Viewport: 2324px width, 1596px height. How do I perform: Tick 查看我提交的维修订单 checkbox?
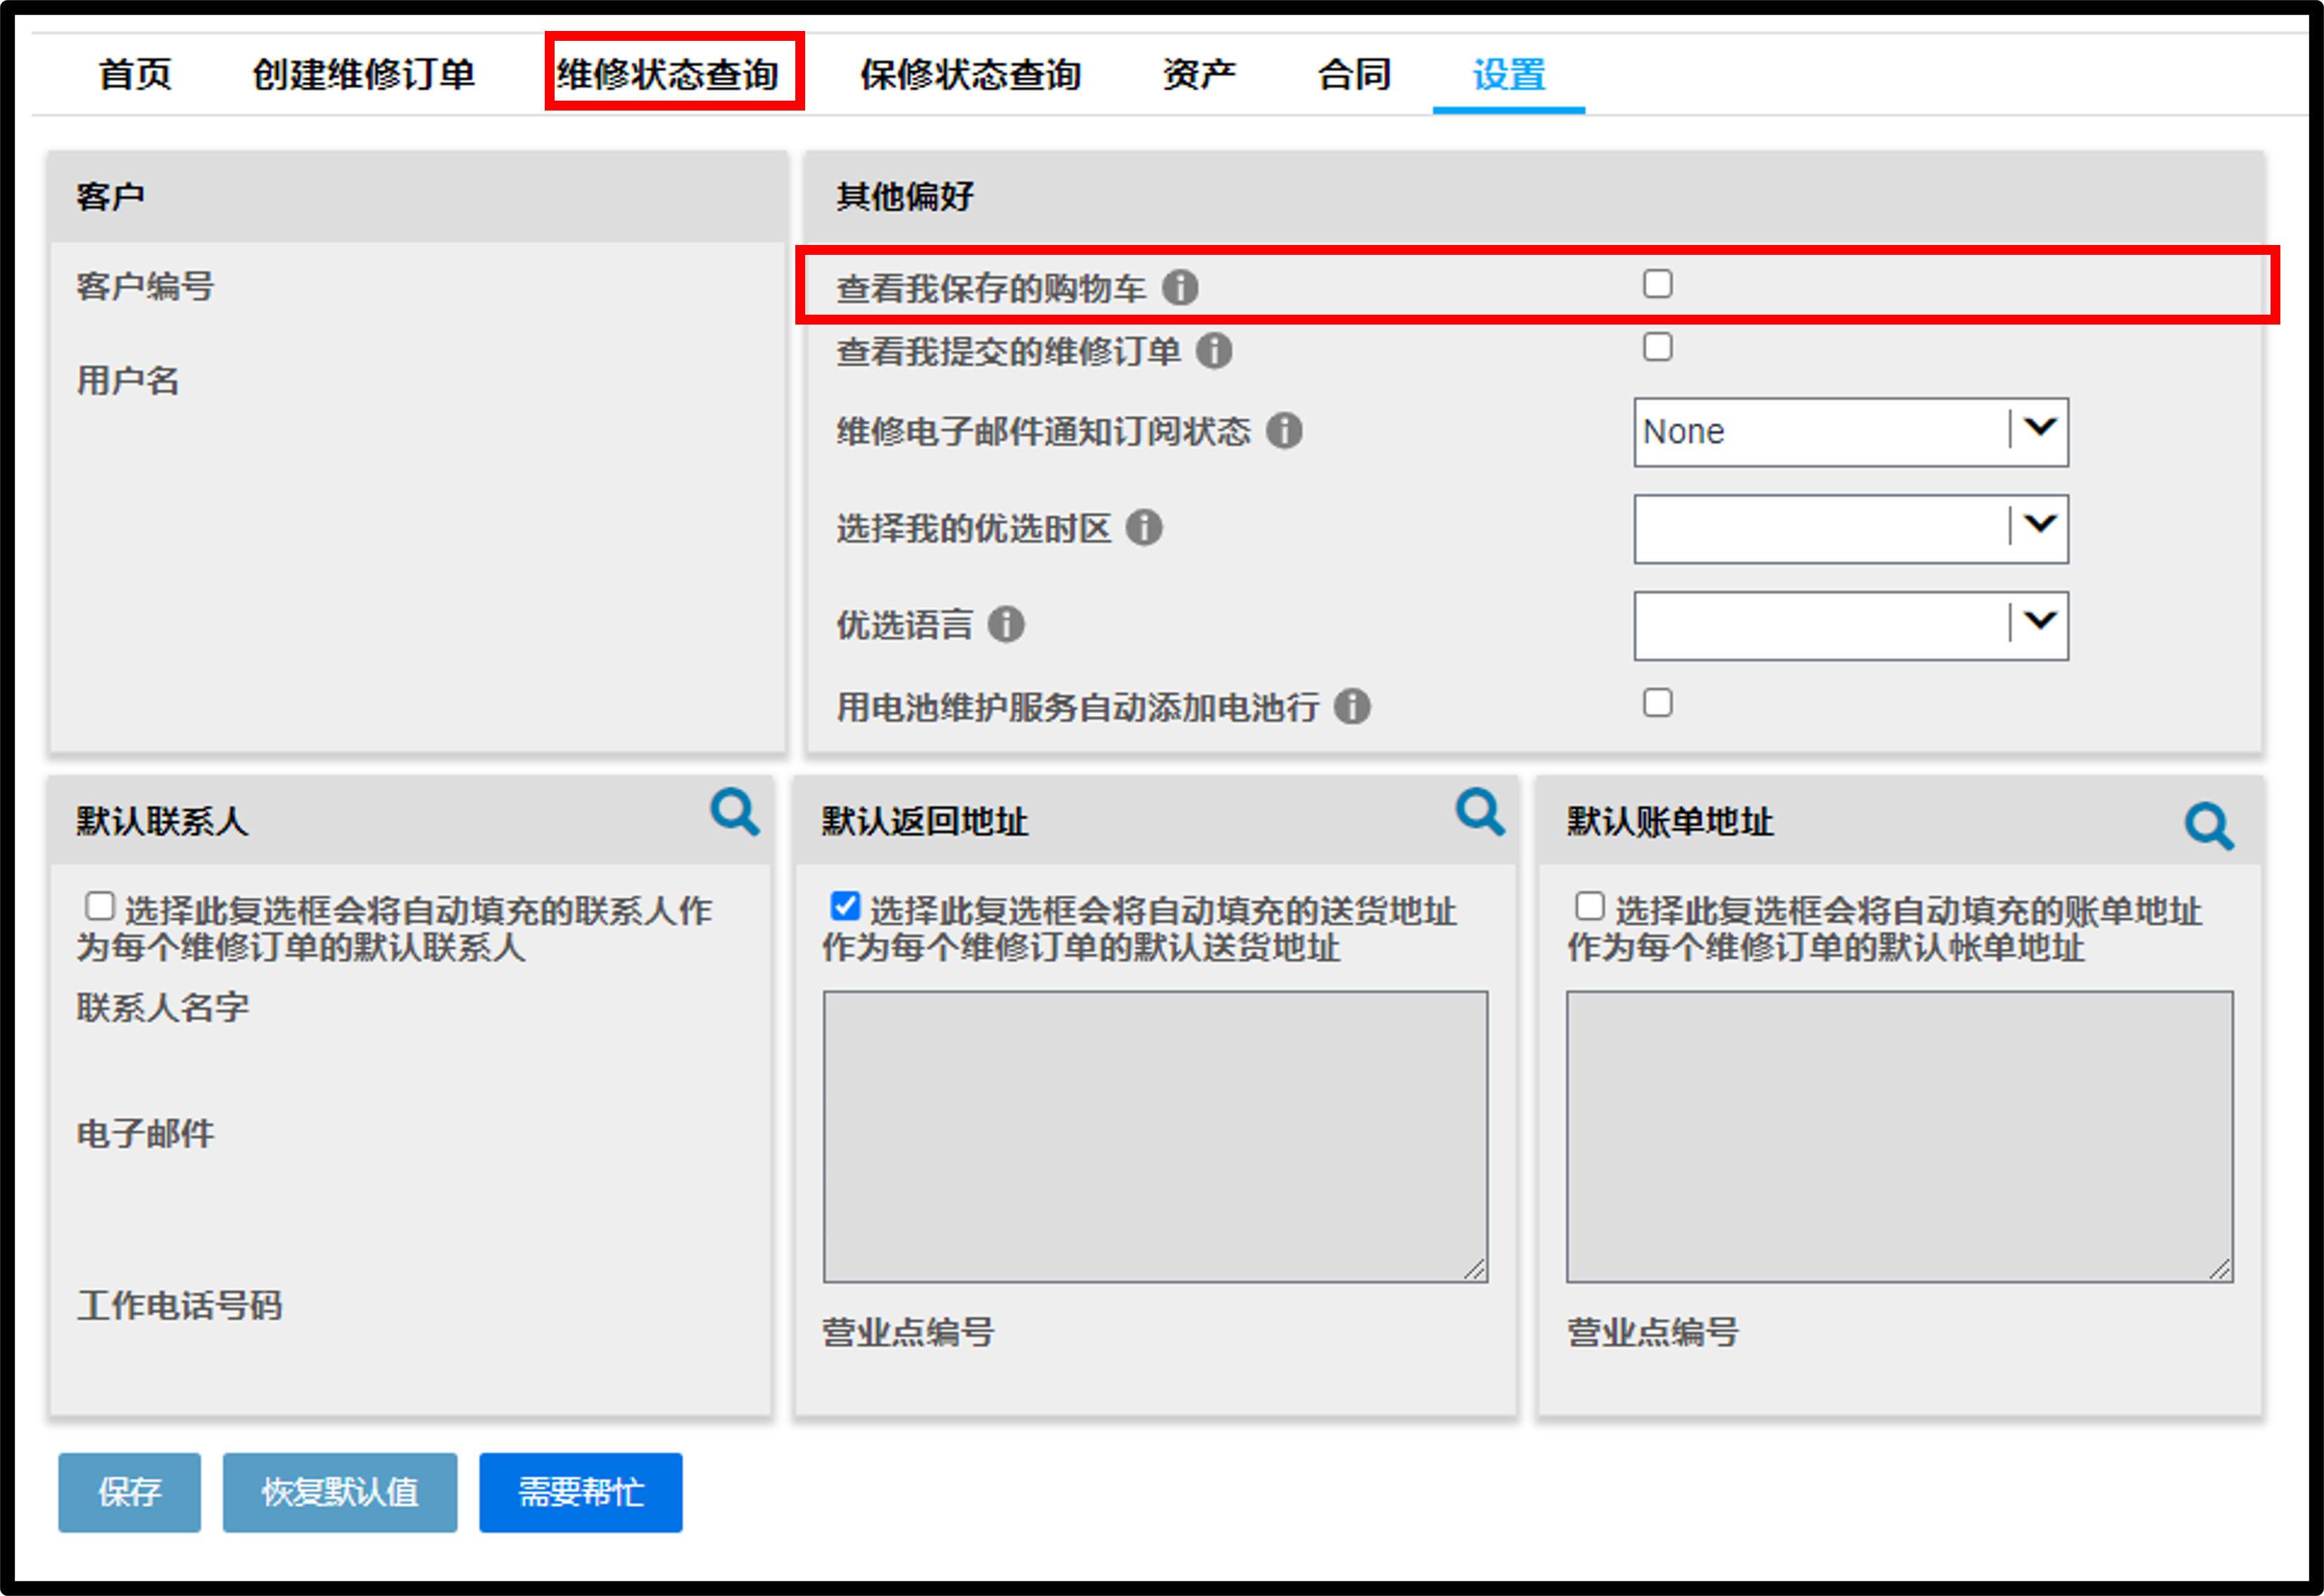pyautogui.click(x=1657, y=347)
